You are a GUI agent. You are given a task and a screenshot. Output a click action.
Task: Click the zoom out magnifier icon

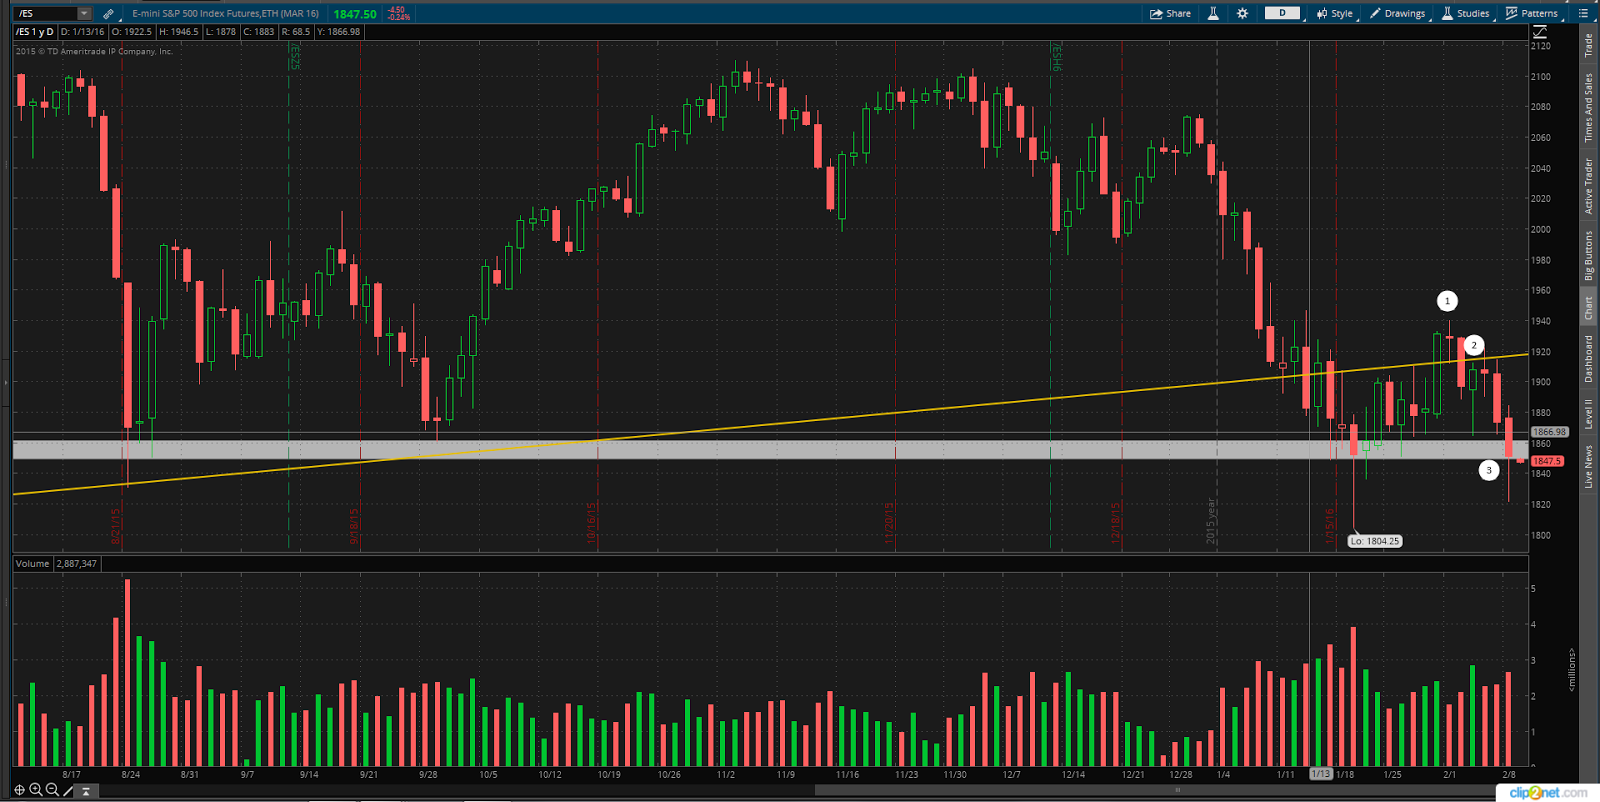pyautogui.click(x=52, y=790)
